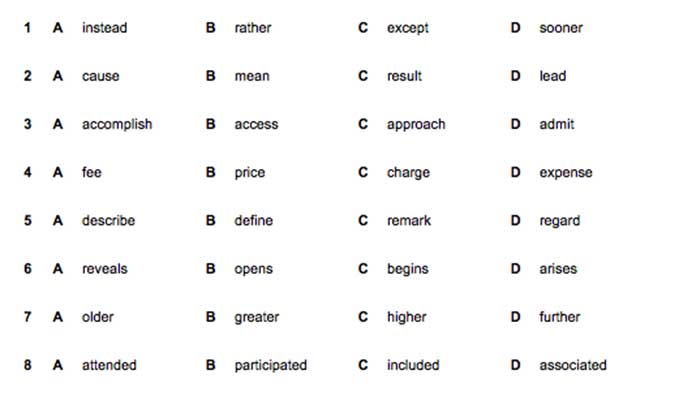679x396 pixels.
Task: Choose "associated" in question 8
Action: click(x=572, y=365)
